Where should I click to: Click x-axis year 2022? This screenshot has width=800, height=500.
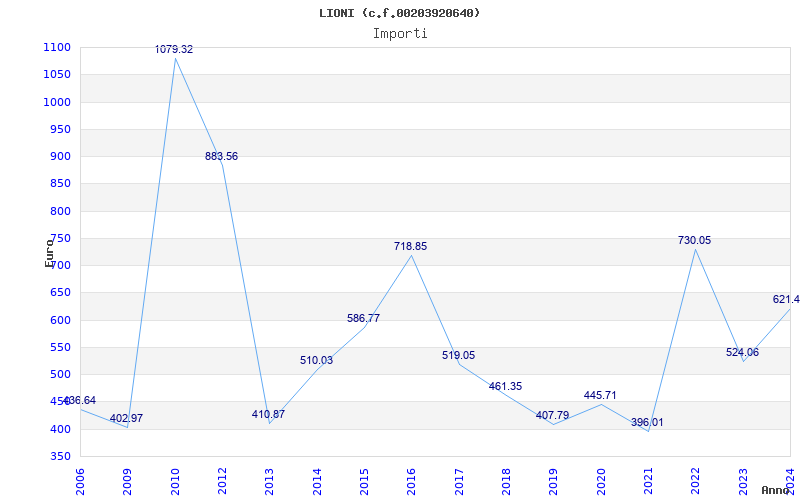[695, 482]
